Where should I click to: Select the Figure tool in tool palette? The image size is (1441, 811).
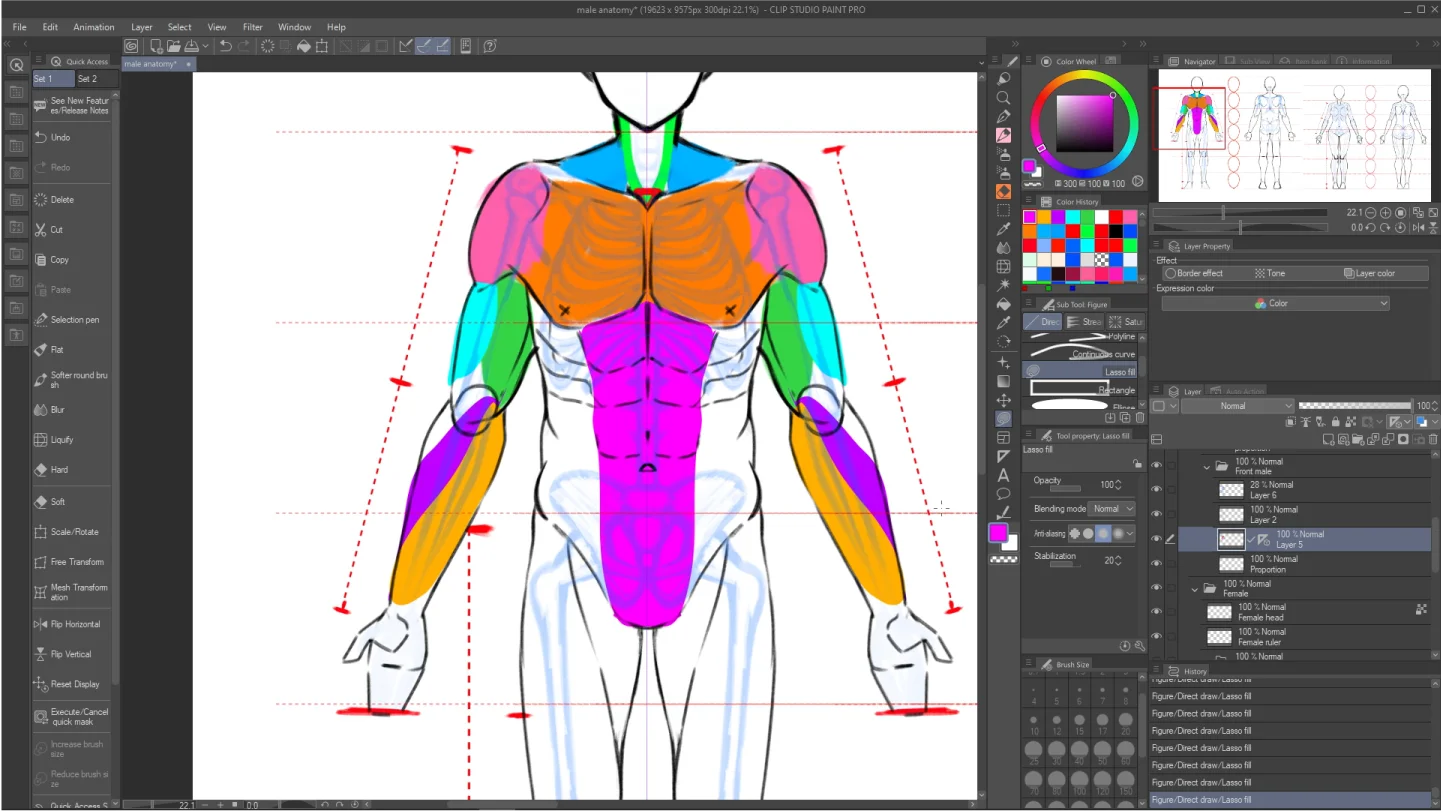tap(1003, 419)
